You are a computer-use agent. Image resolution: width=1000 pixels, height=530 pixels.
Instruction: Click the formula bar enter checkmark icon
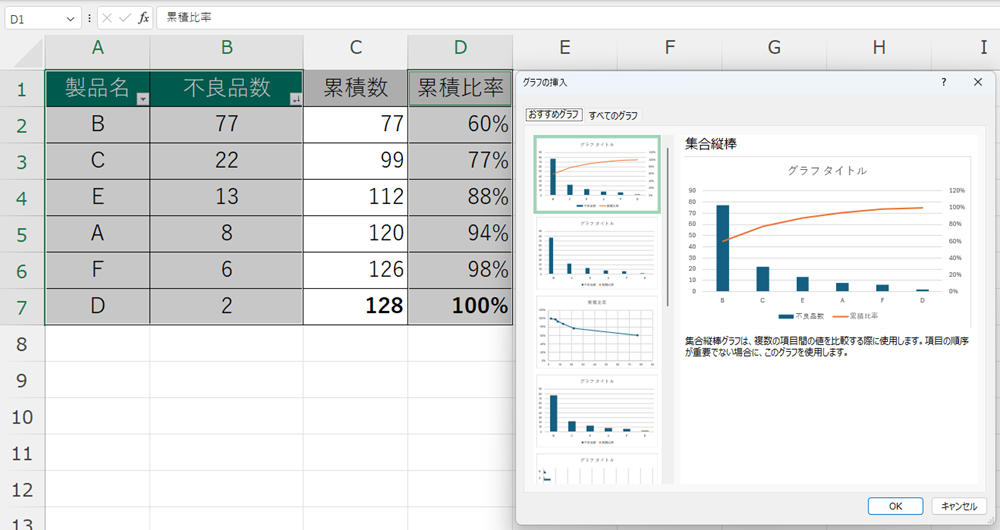(125, 18)
